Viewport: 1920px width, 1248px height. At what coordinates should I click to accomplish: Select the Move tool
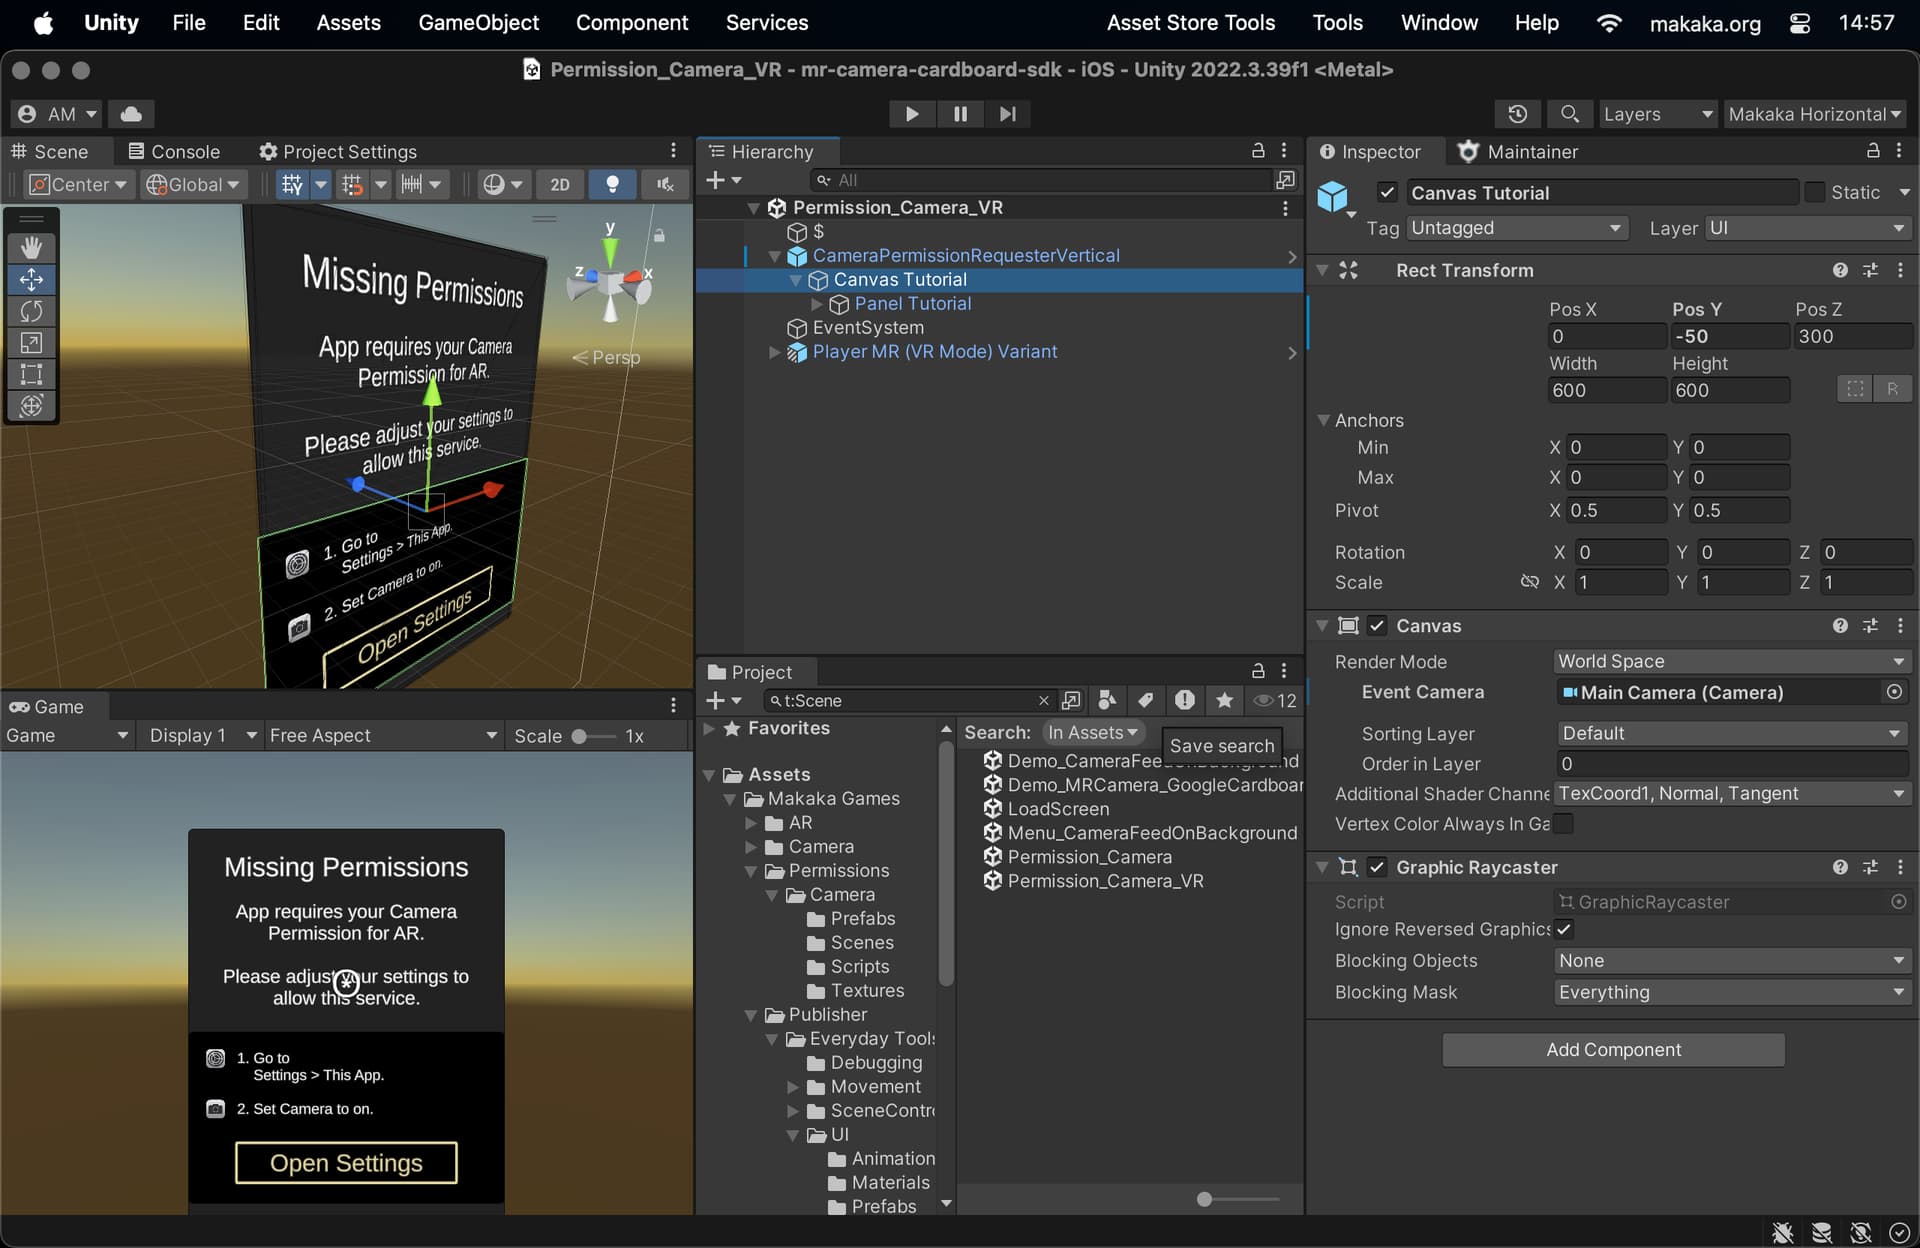pos(31,279)
